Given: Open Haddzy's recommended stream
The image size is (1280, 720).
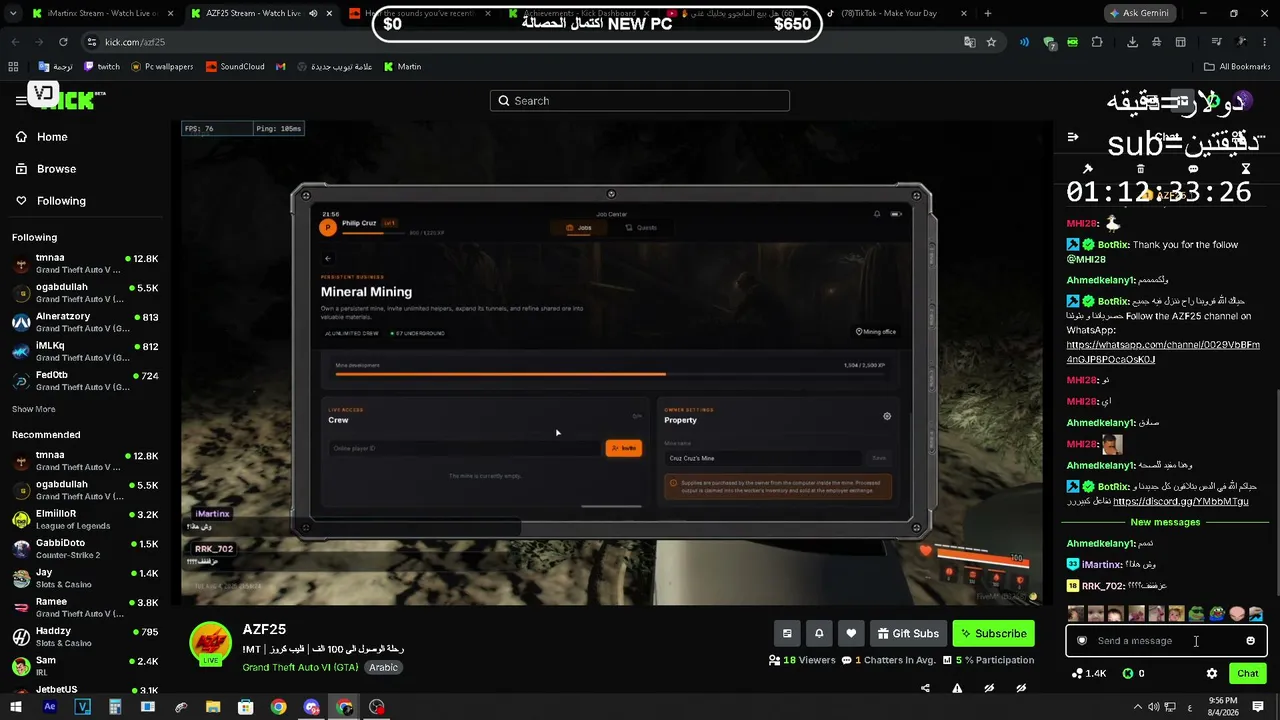Looking at the screenshot, I should coord(85,636).
